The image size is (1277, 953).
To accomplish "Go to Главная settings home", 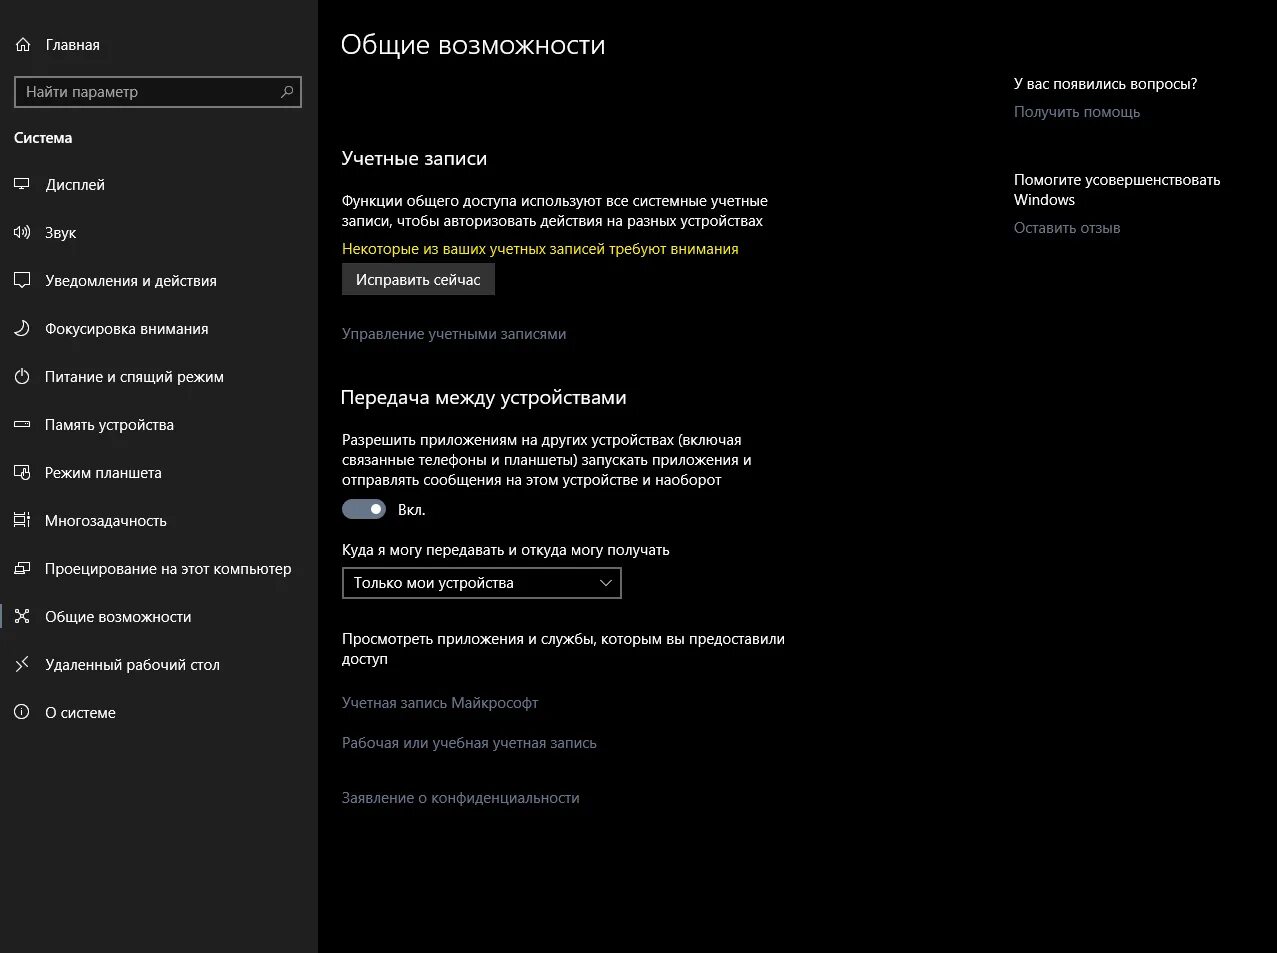I will [x=159, y=45].
